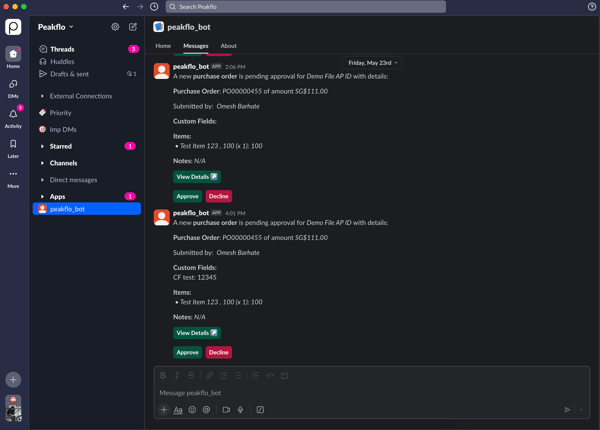Toggle italic formatting in composer
This screenshot has height=430, width=600.
click(177, 375)
